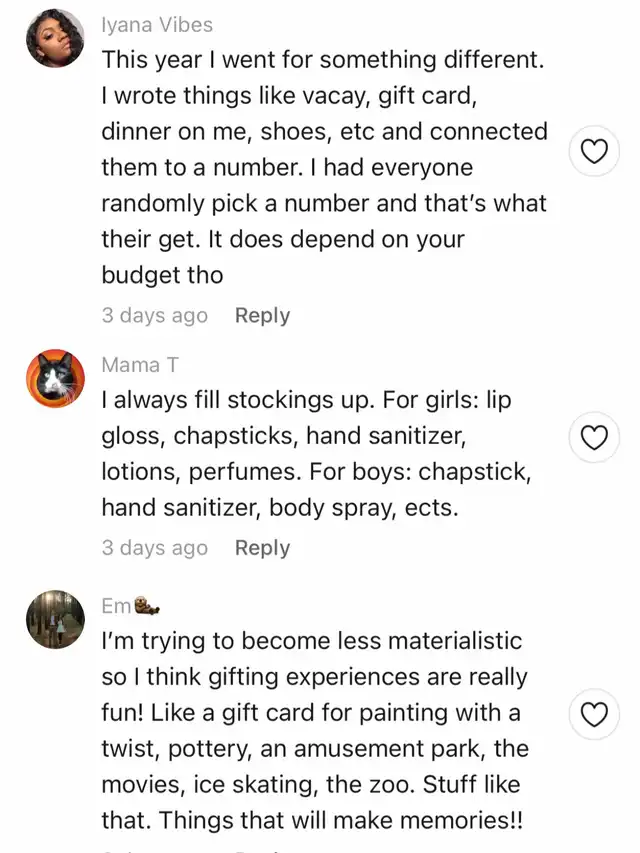Heart Em's comment about gifting experiences
The height and width of the screenshot is (853, 640).
click(595, 714)
